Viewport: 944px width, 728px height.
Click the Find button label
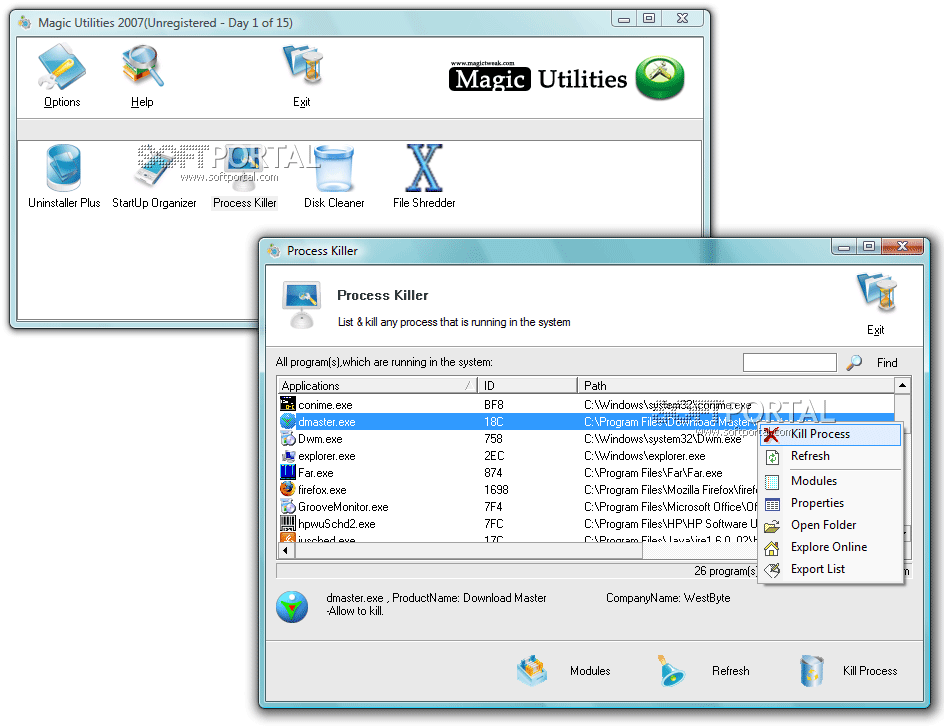pos(887,363)
